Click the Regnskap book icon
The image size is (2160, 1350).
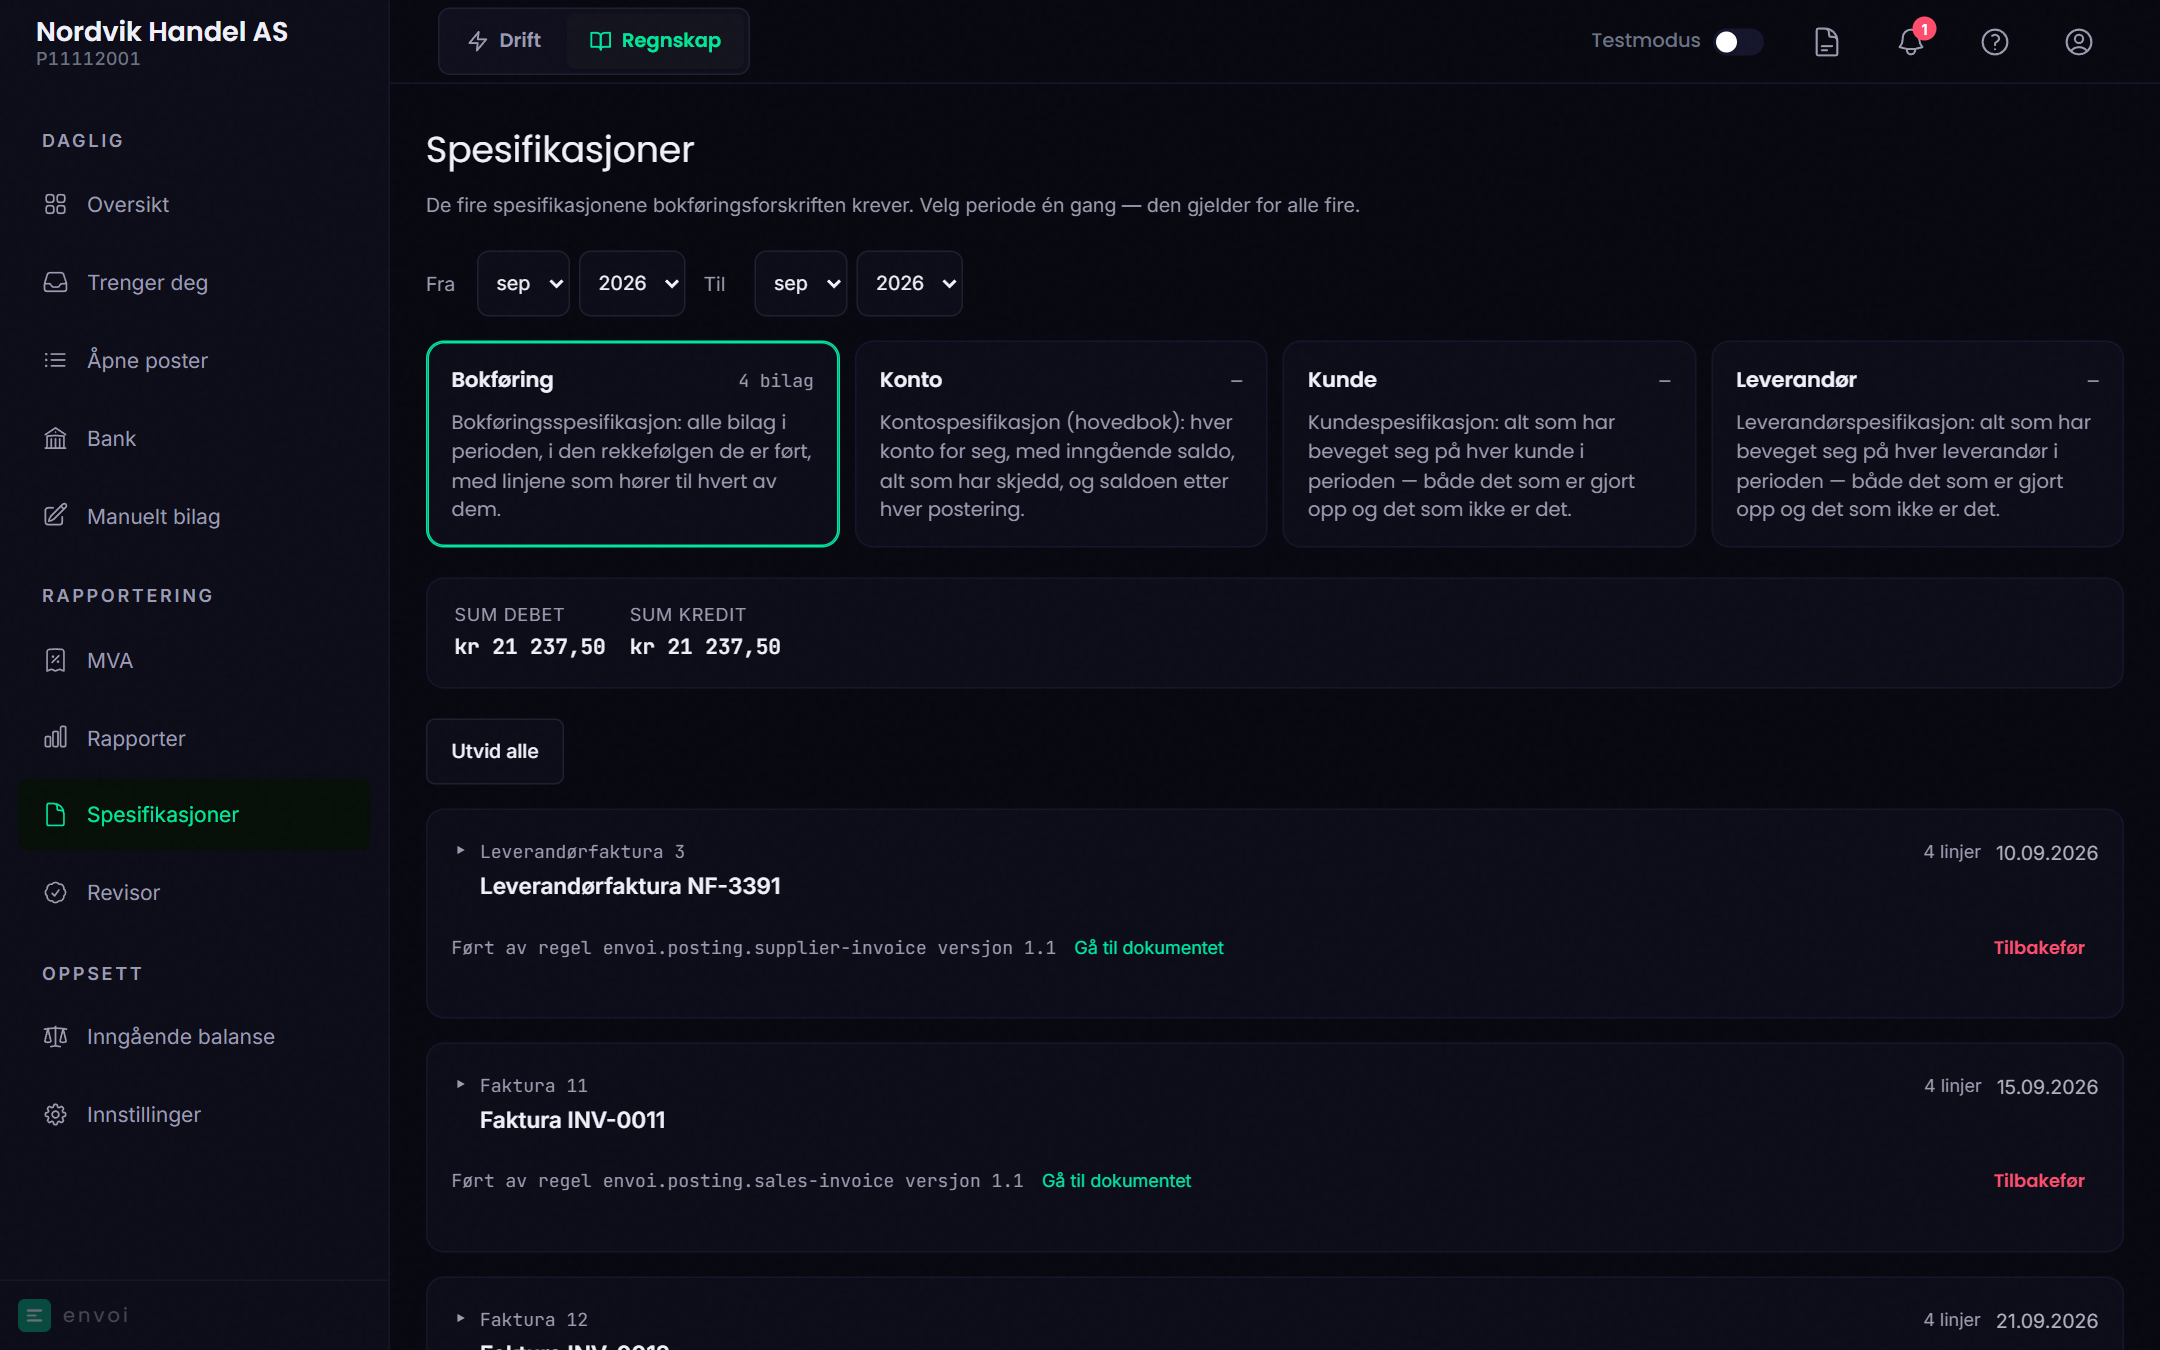[x=600, y=41]
